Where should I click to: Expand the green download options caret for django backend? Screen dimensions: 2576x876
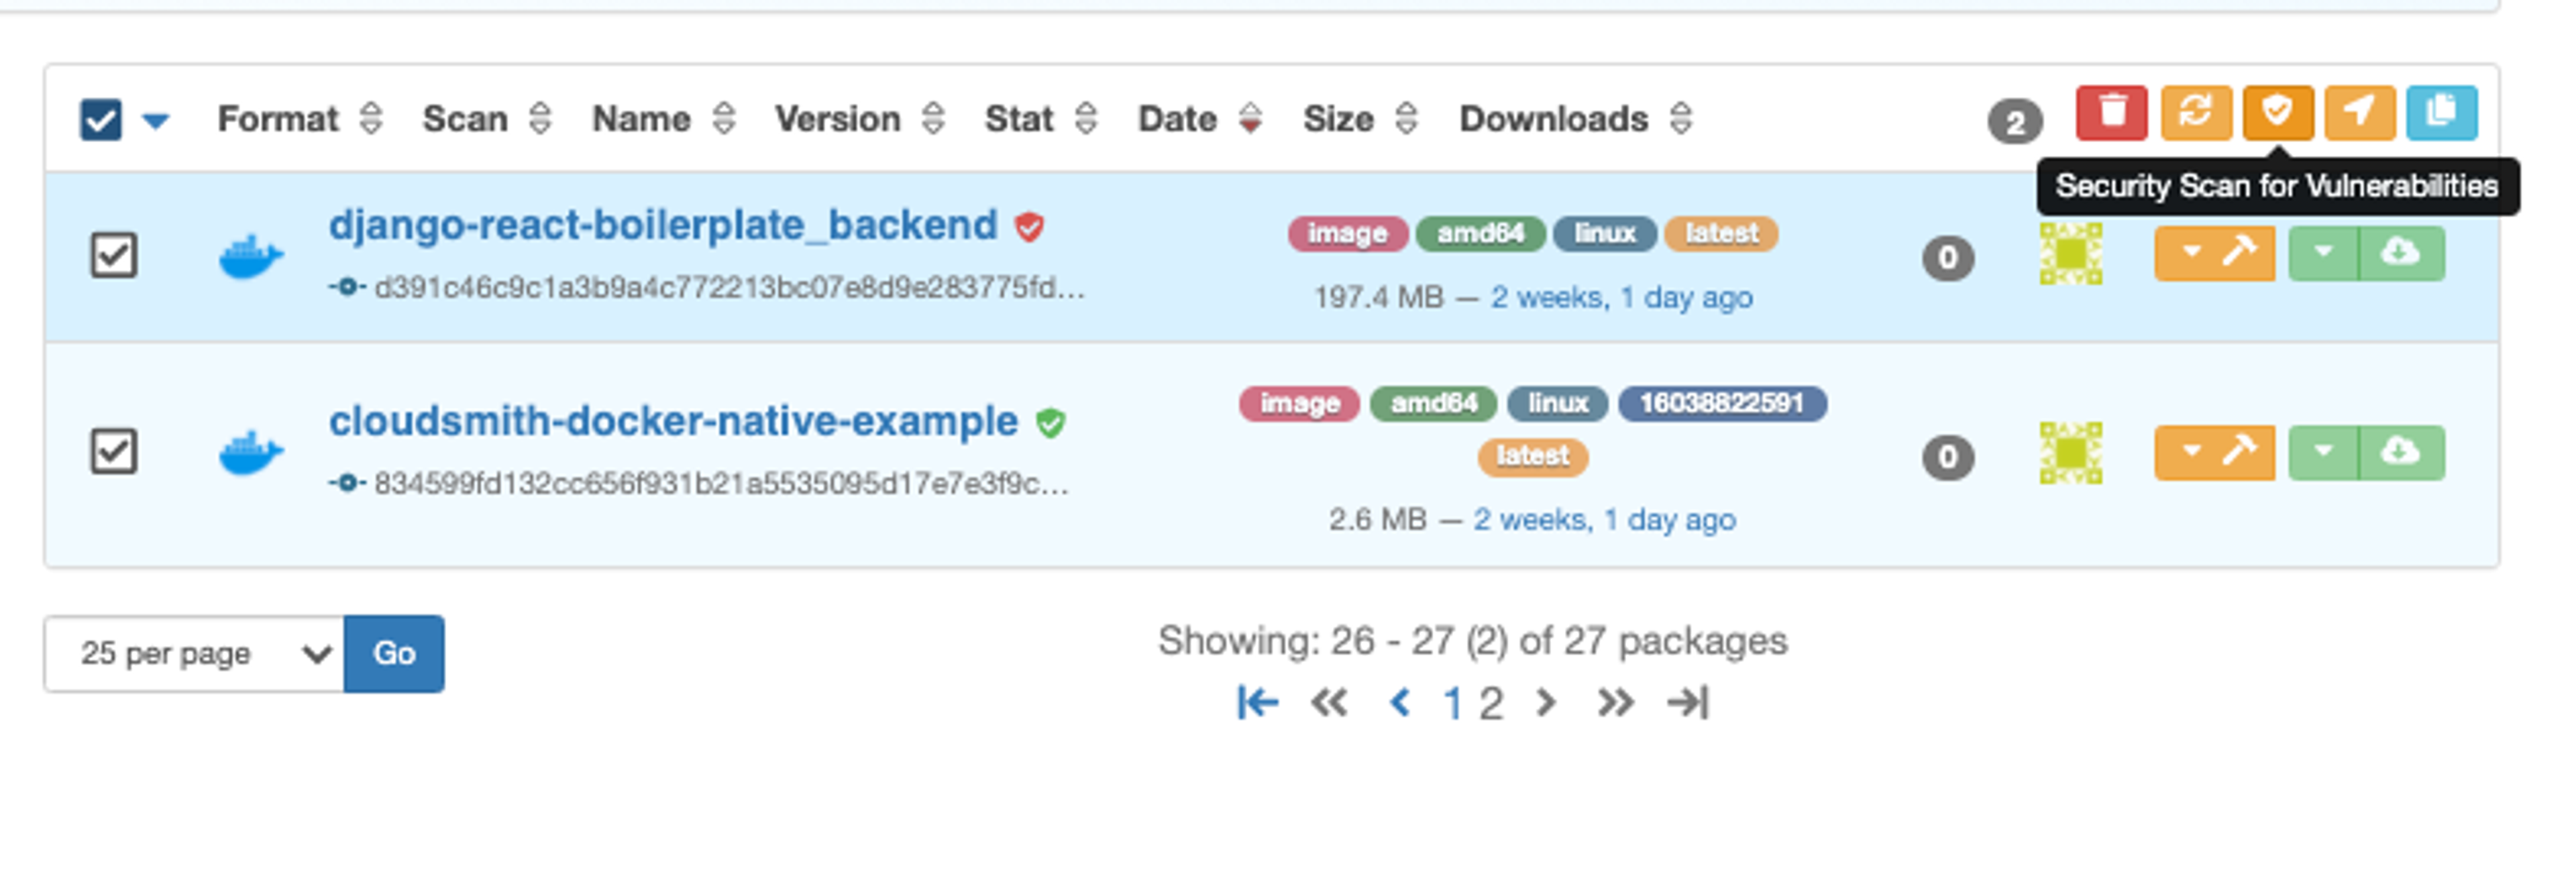[x=2323, y=252]
